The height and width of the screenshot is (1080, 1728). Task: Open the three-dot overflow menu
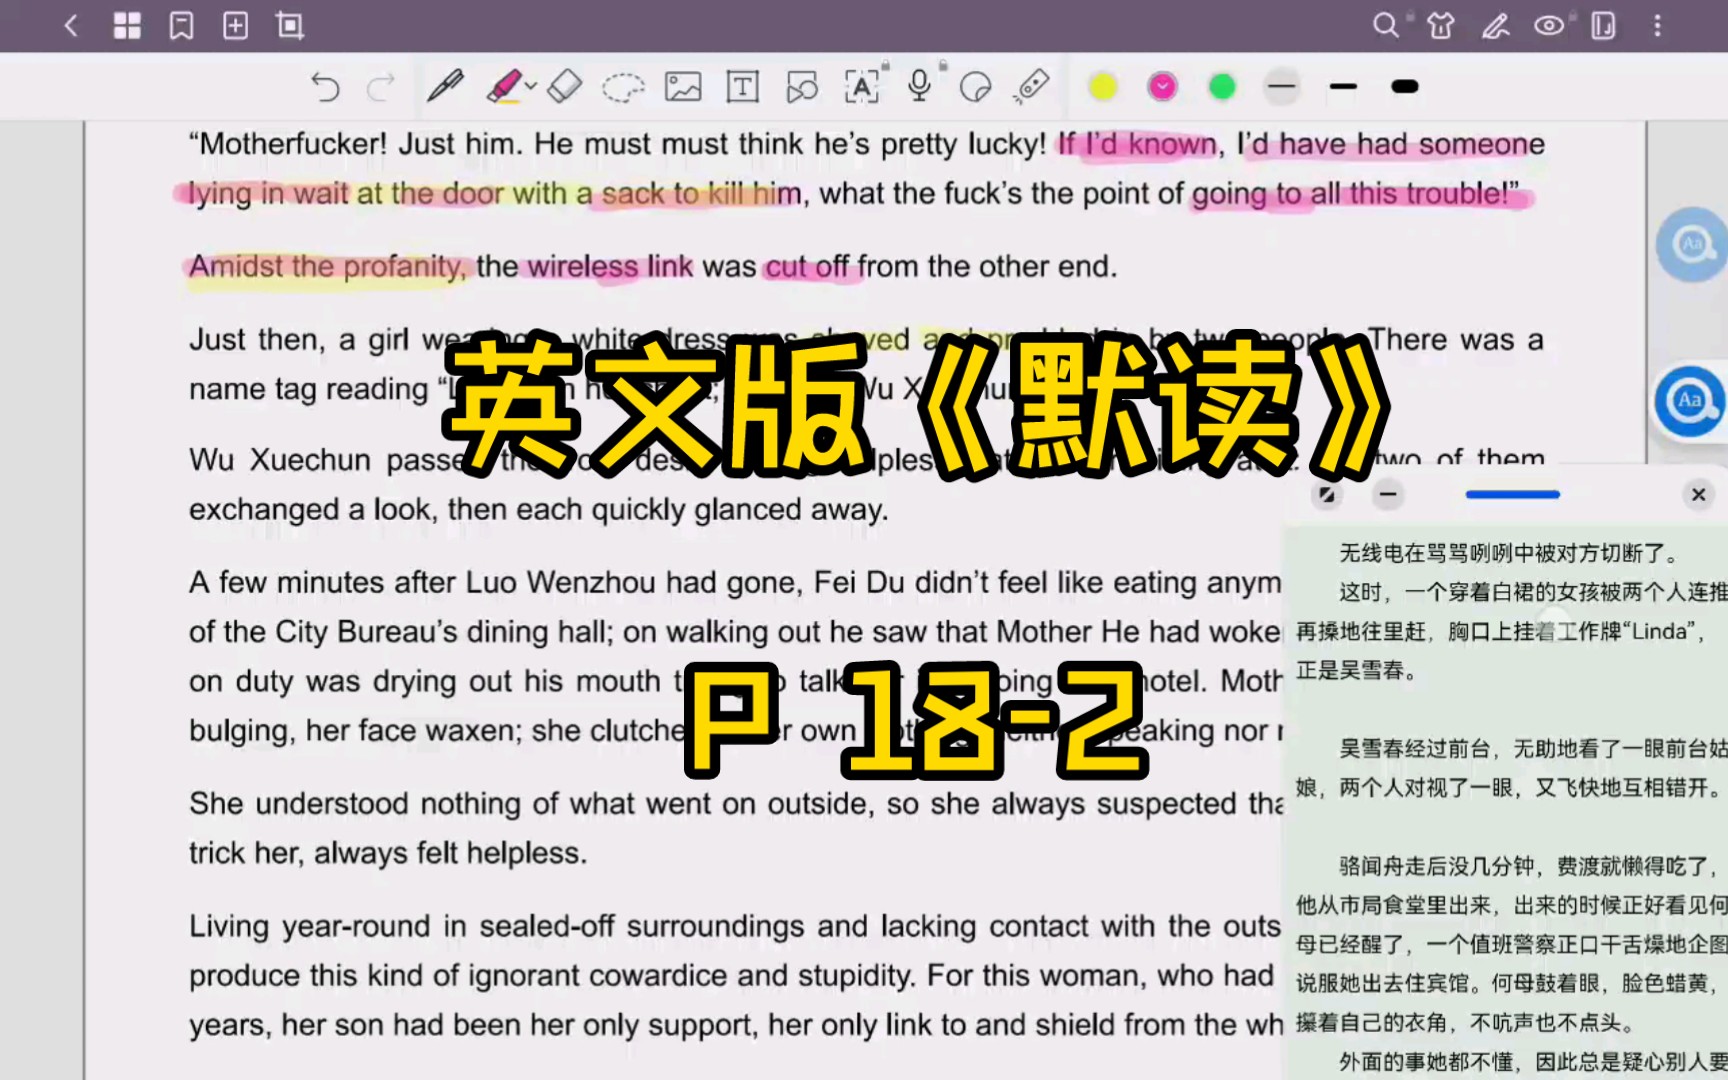(x=1657, y=25)
